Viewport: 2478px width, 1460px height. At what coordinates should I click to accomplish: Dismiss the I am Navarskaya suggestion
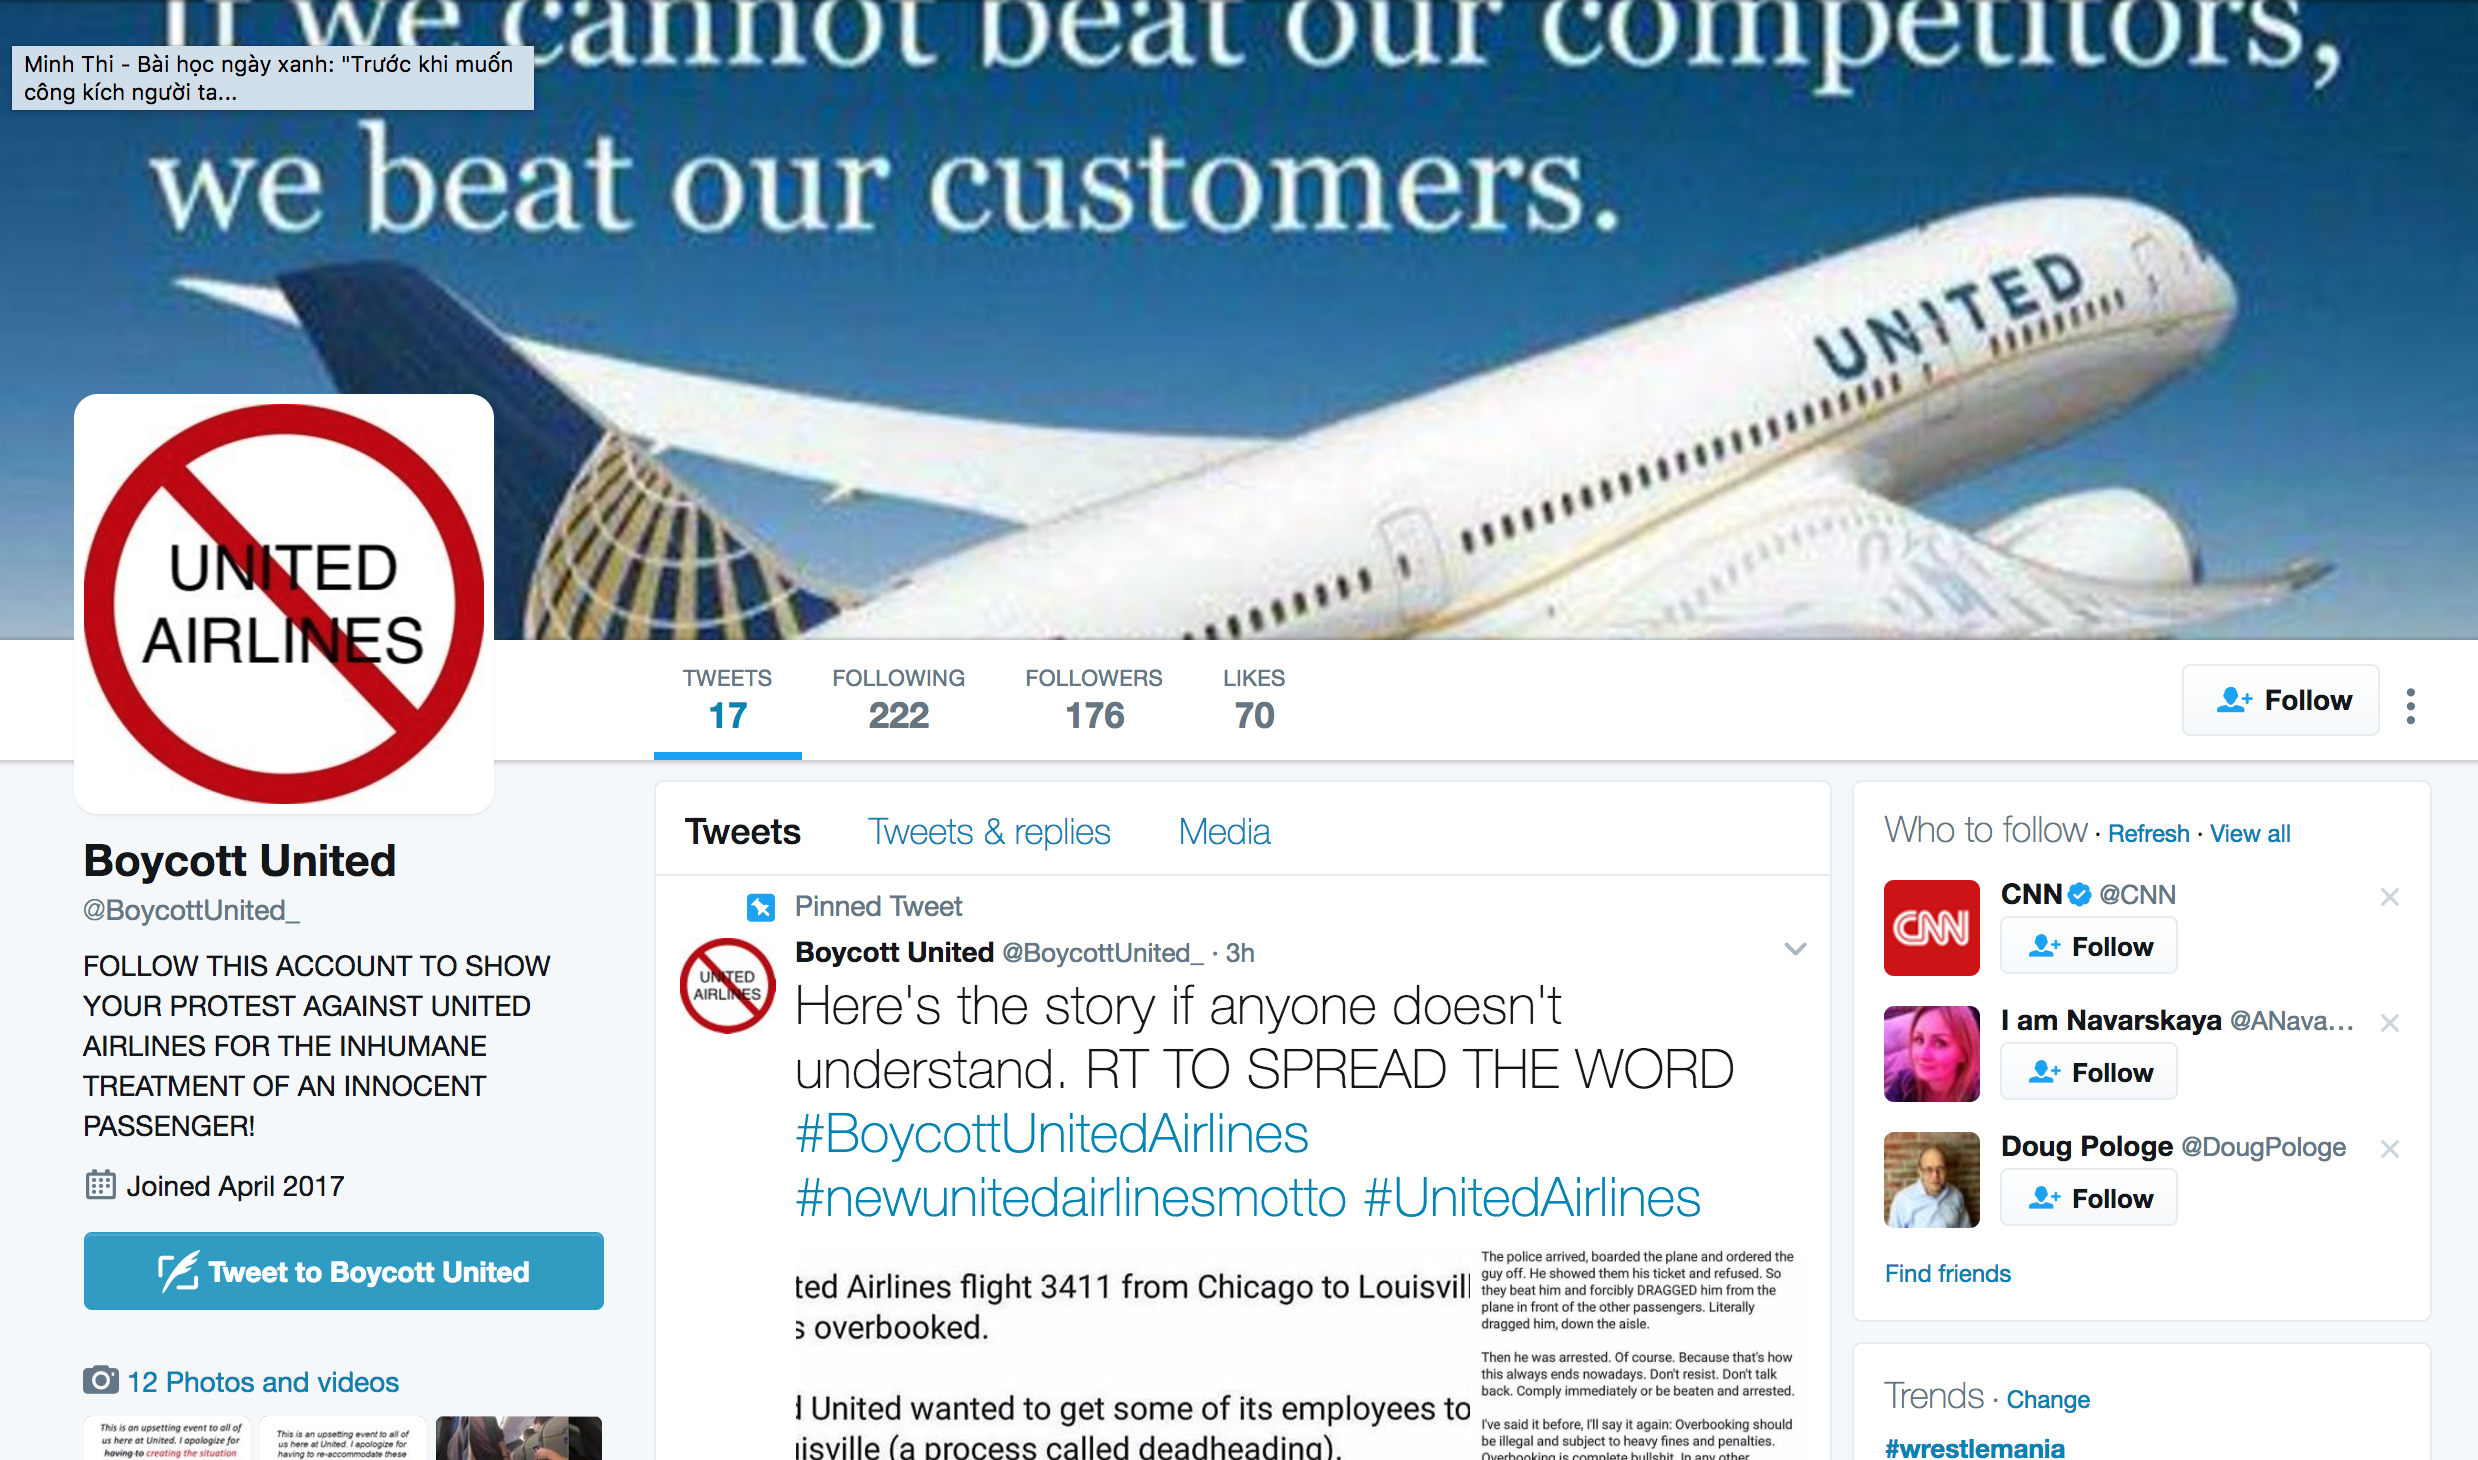tap(2390, 1023)
